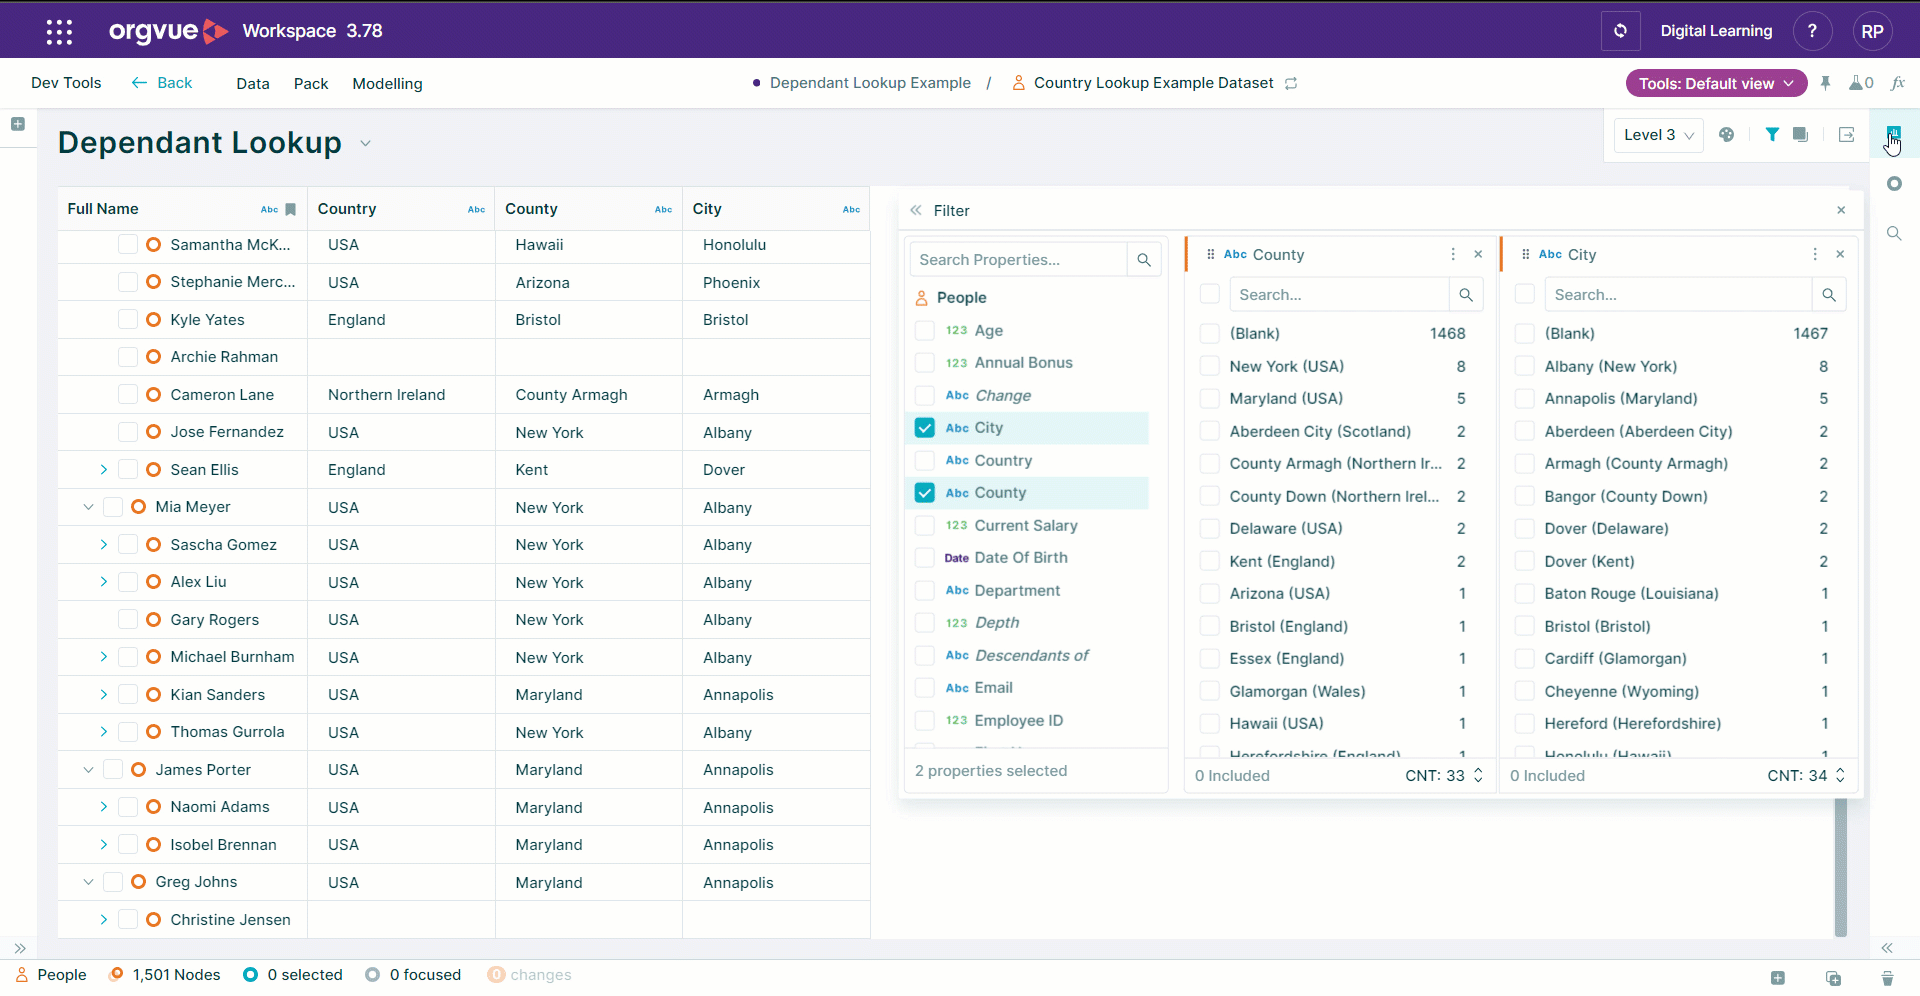Click the export icon in toolbar
Viewport: 1920px width, 996px height.
[x=1846, y=135]
